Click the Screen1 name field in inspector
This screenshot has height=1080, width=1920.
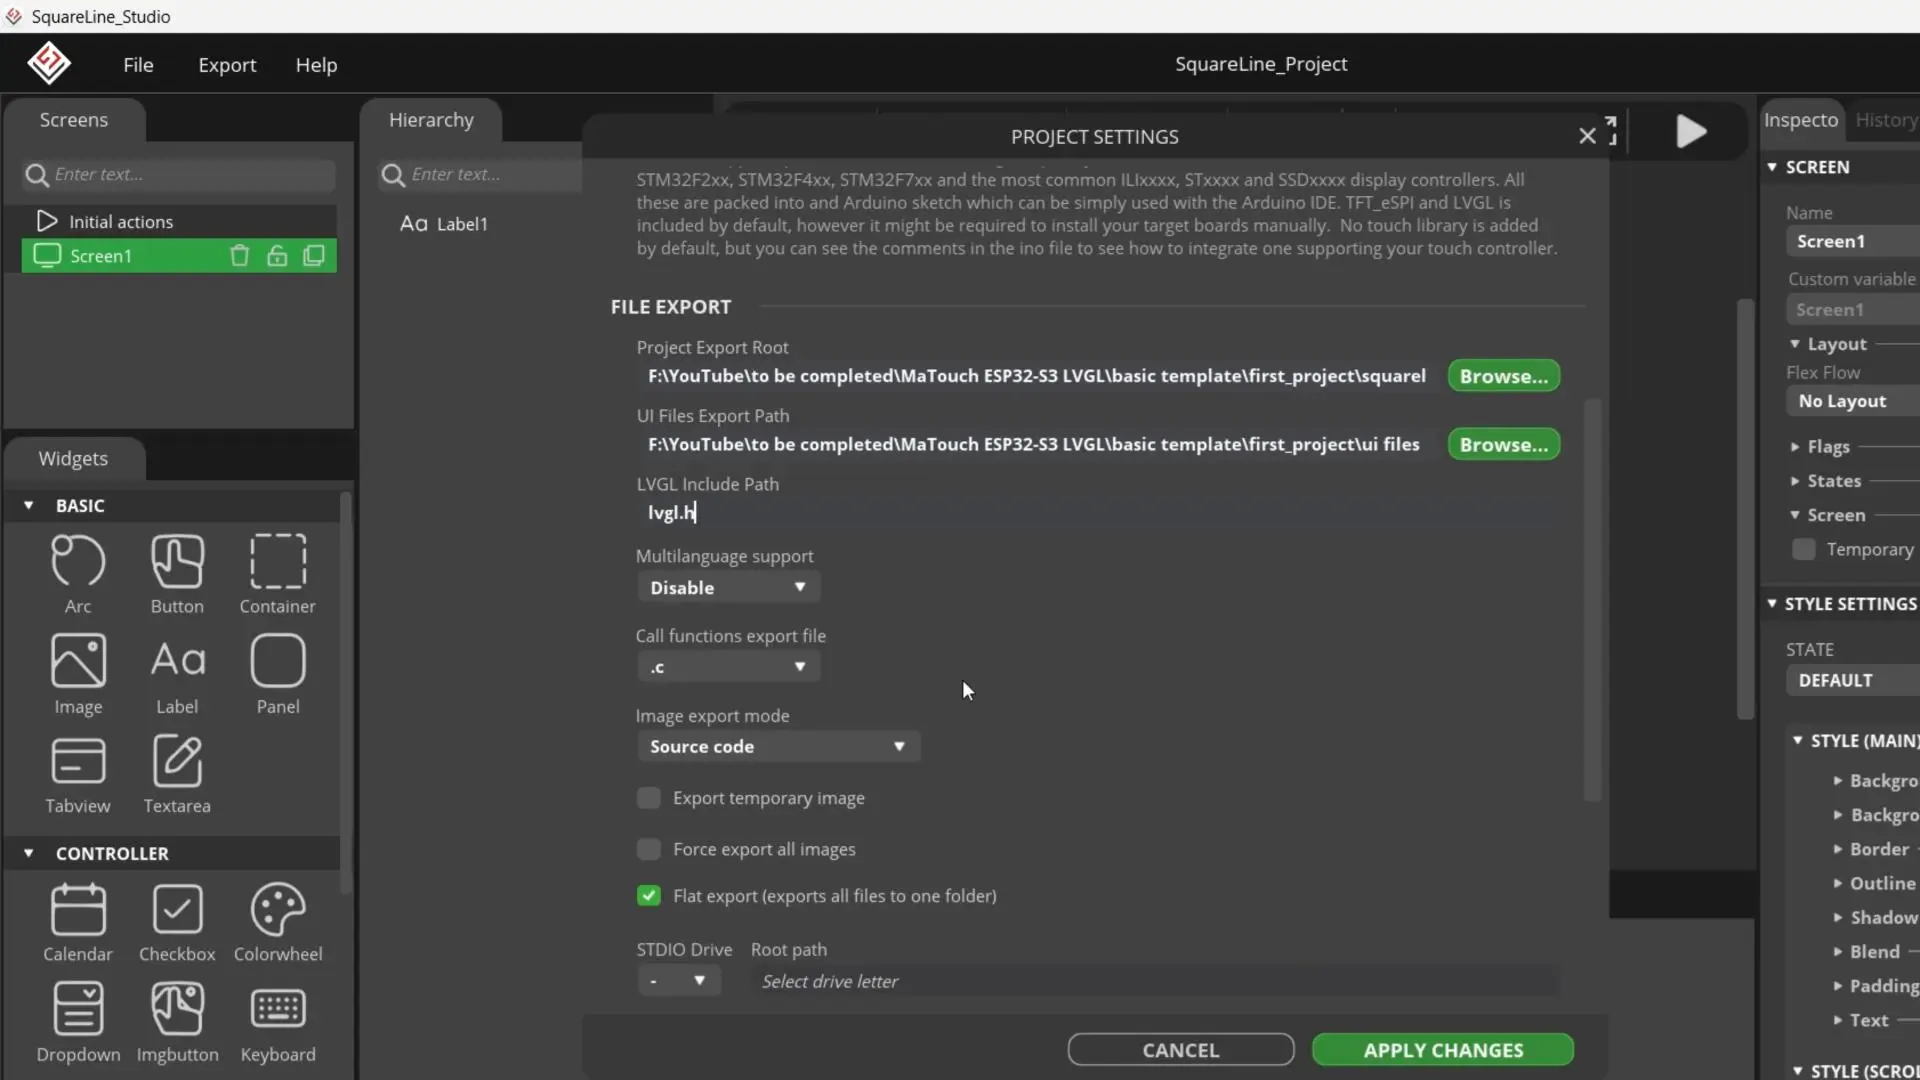point(1853,241)
